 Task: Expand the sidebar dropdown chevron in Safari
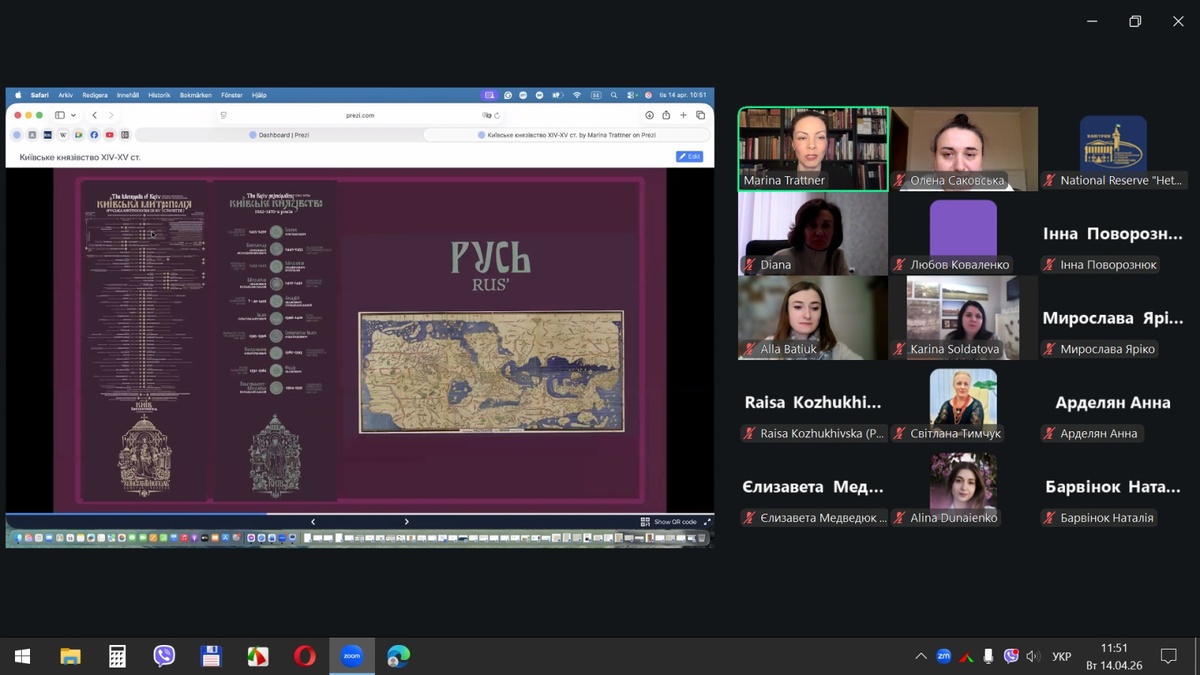coord(74,115)
